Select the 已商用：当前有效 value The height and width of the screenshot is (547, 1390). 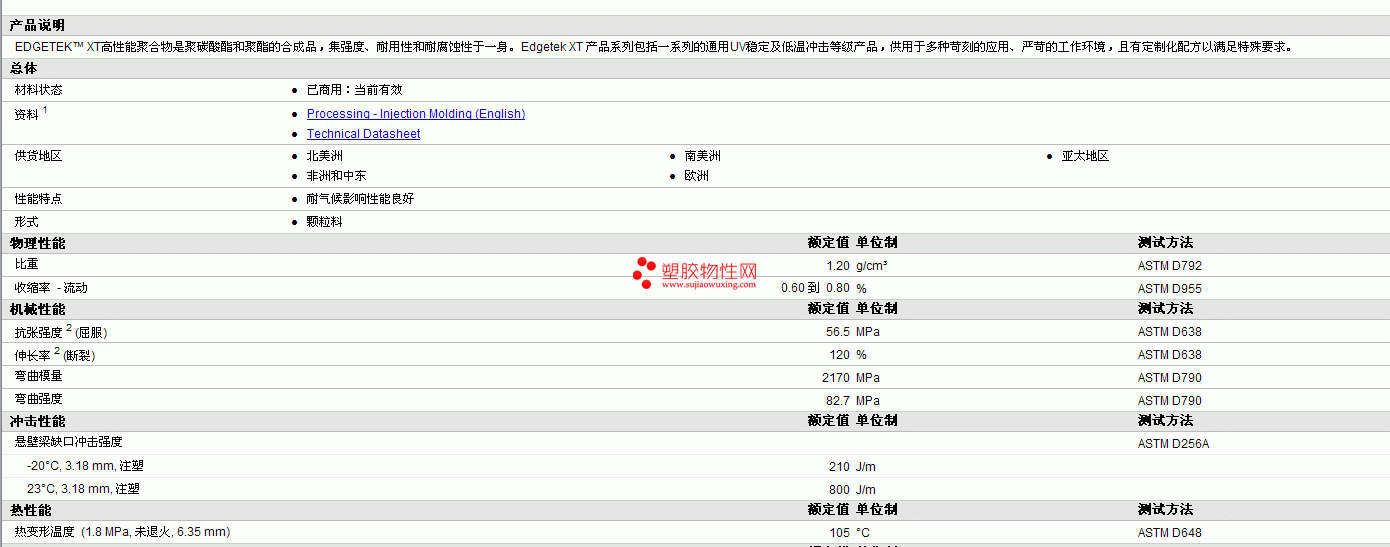[354, 90]
